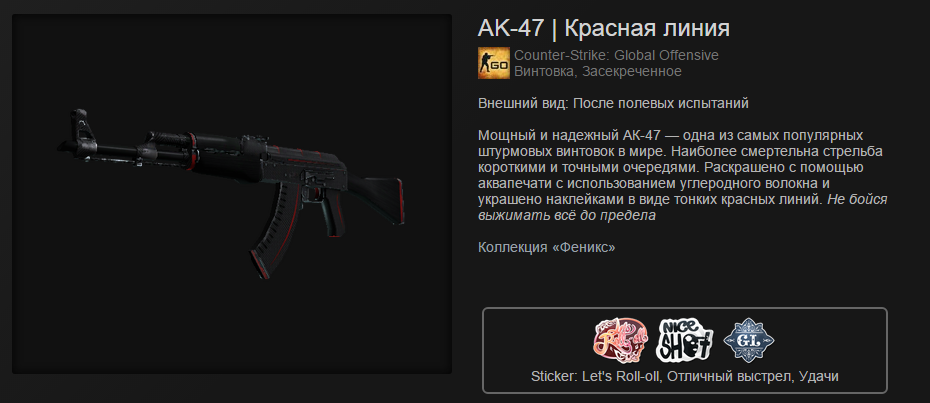Click the pistol grip of the rifle
Image resolution: width=930 pixels, height=403 pixels.
click(333, 214)
